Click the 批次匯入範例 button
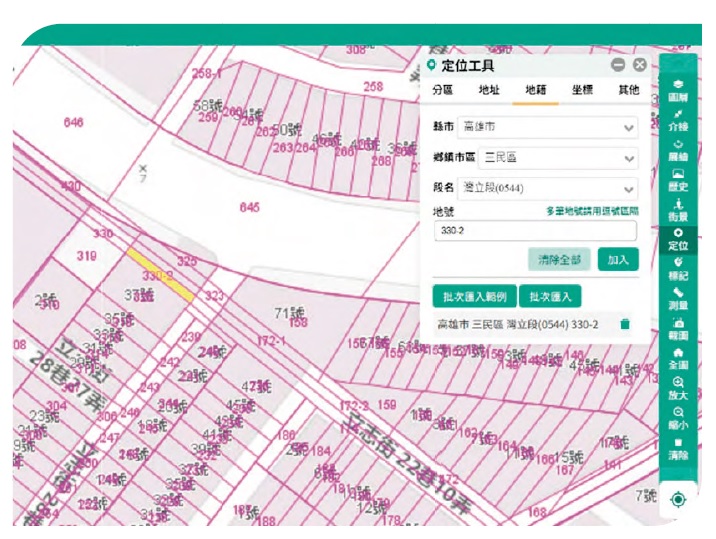The image size is (716, 539). click(x=472, y=297)
